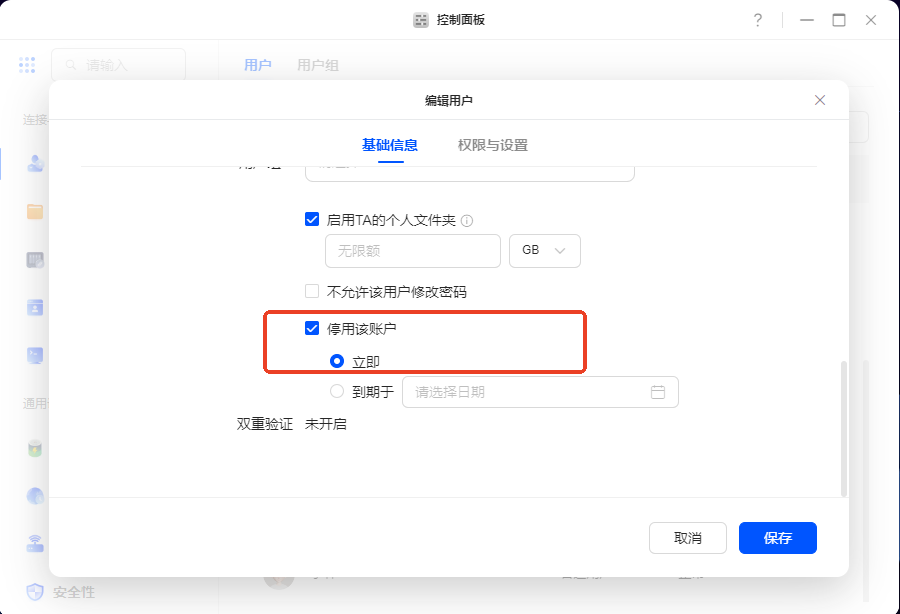This screenshot has height=614, width=900.
Task: Select the 立即 radio button
Action: pyautogui.click(x=337, y=361)
